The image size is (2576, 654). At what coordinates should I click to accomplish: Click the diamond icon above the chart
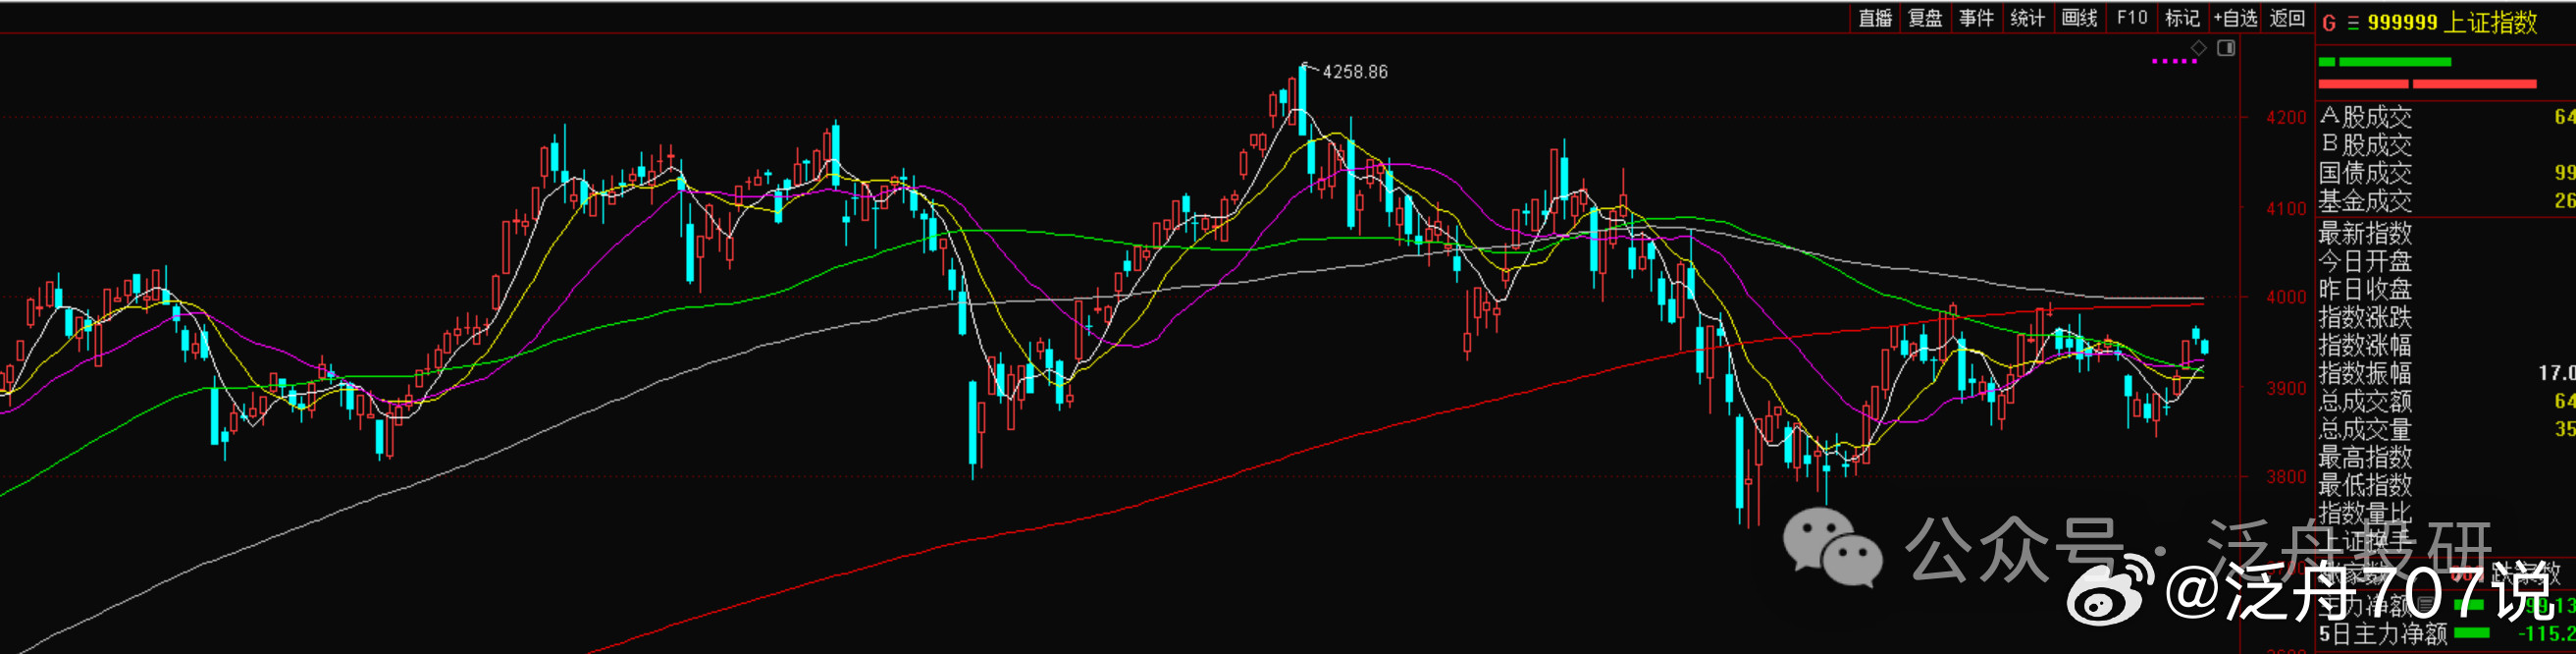tap(2198, 48)
